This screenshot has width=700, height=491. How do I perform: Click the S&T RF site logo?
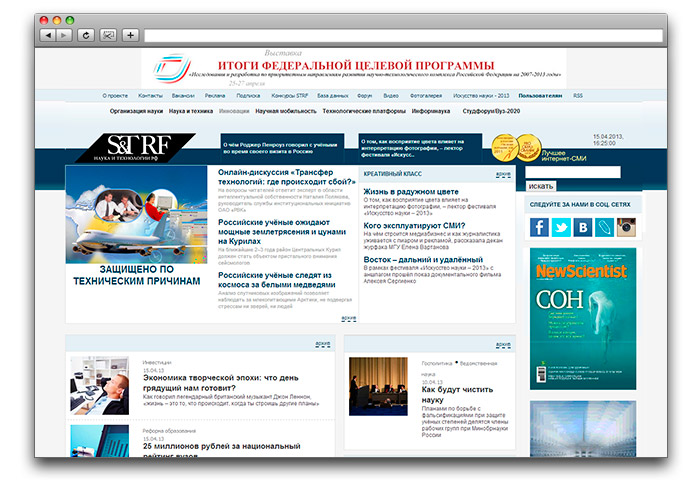pos(139,147)
